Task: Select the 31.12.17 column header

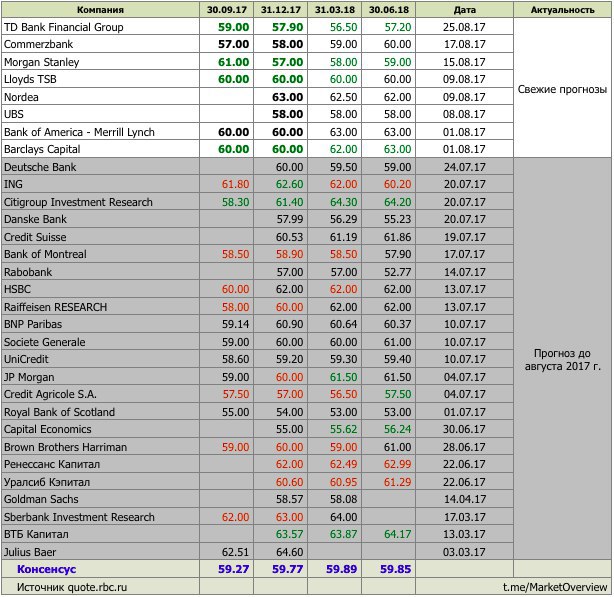Action: tap(281, 10)
